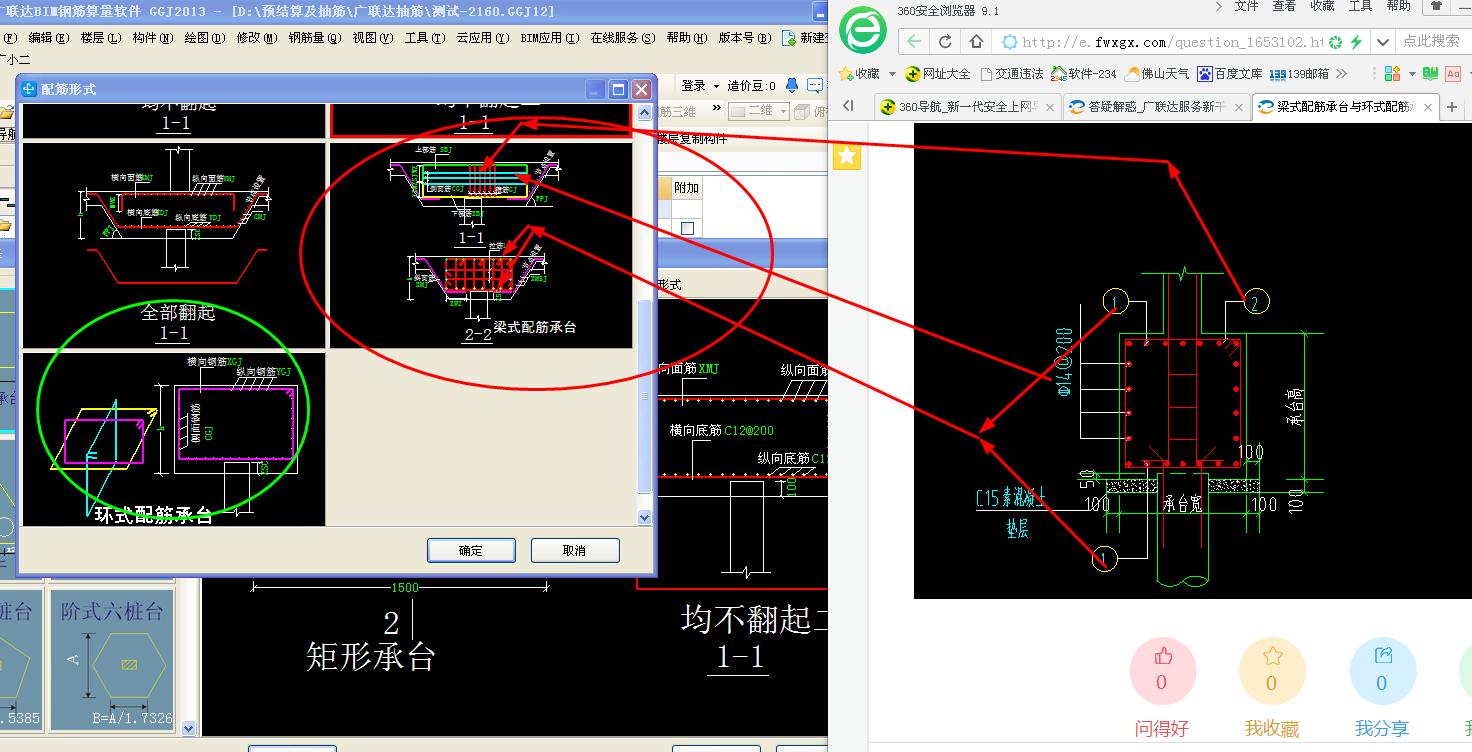Close the 梁式配筋承台 browser tab

1428,107
